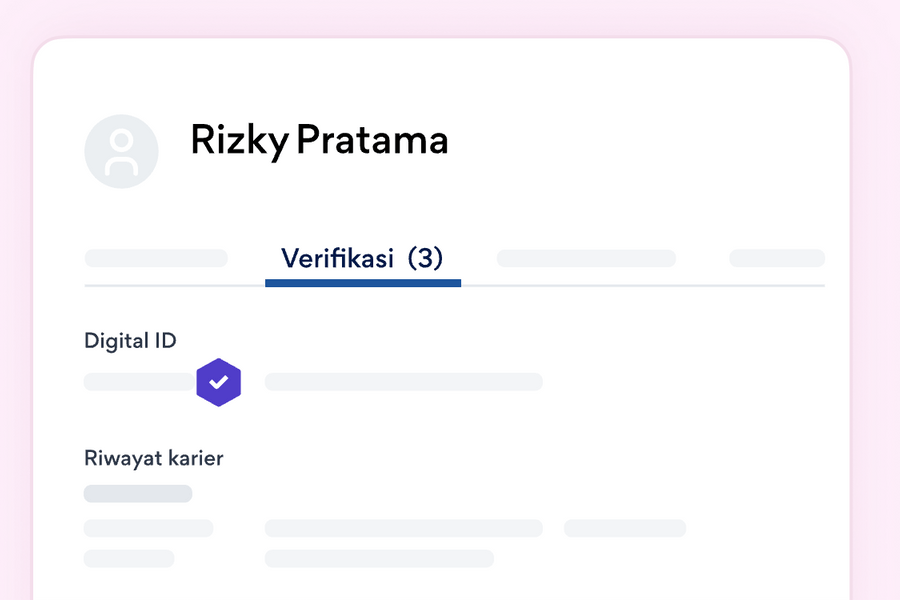Viewport: 900px width, 600px height.
Task: Click the Rizky Pratama profile name
Action: pyautogui.click(x=319, y=141)
